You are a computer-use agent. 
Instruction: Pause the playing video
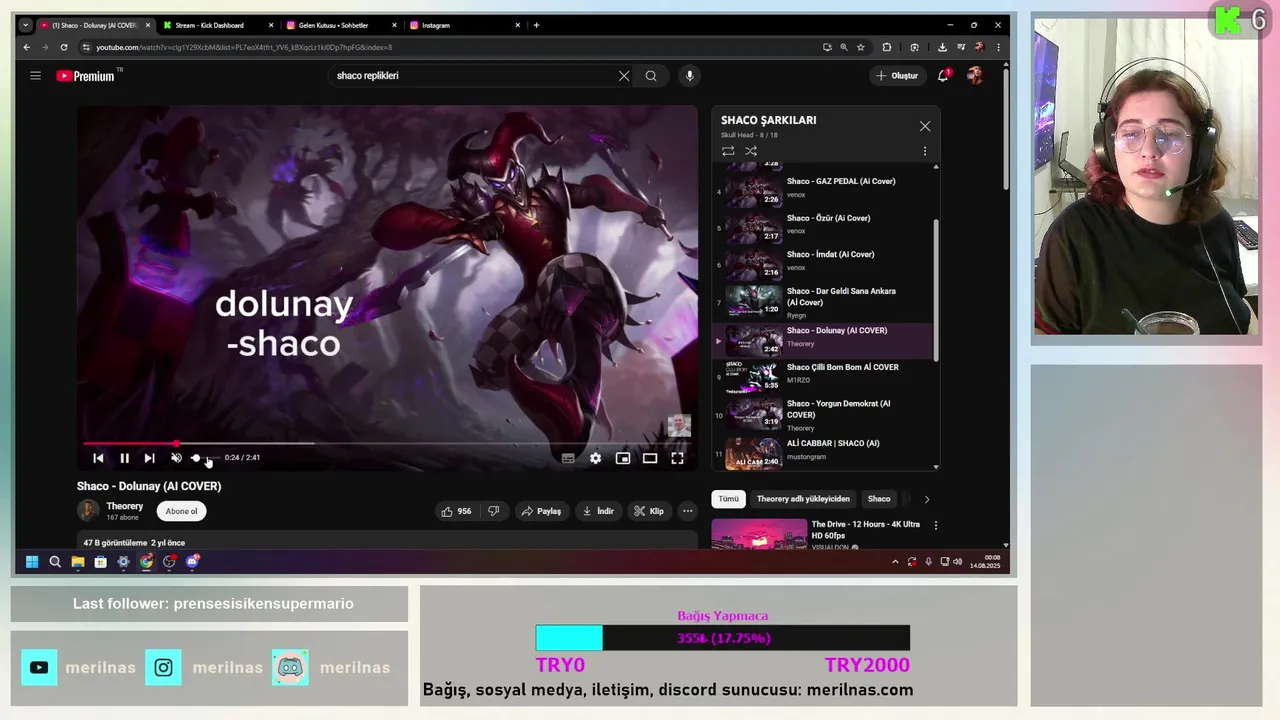(124, 458)
